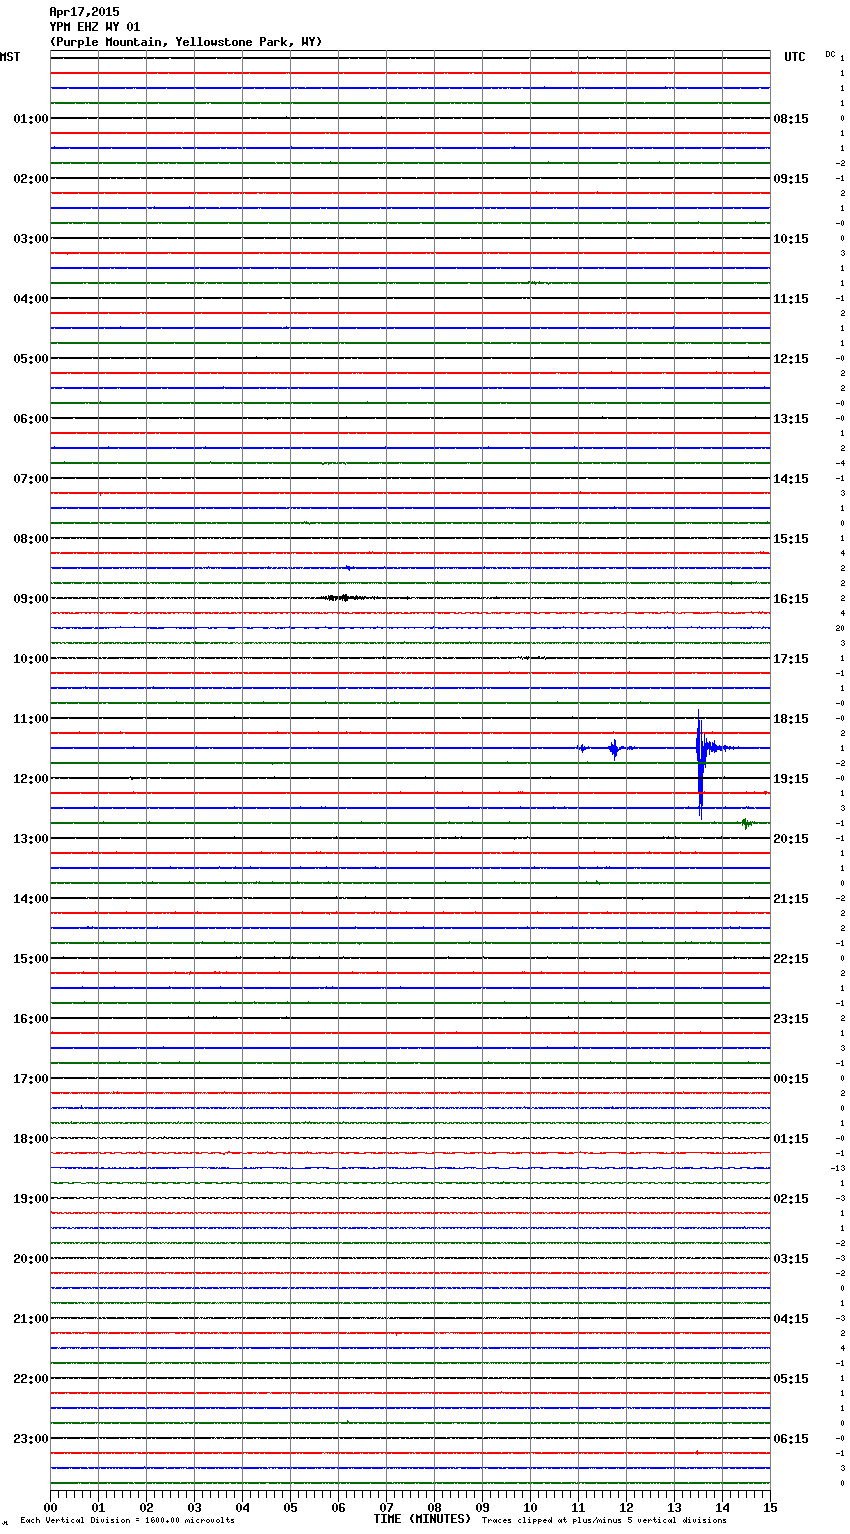
Task: Click the '13' minute tick label on bottom axis
Action: (674, 1507)
